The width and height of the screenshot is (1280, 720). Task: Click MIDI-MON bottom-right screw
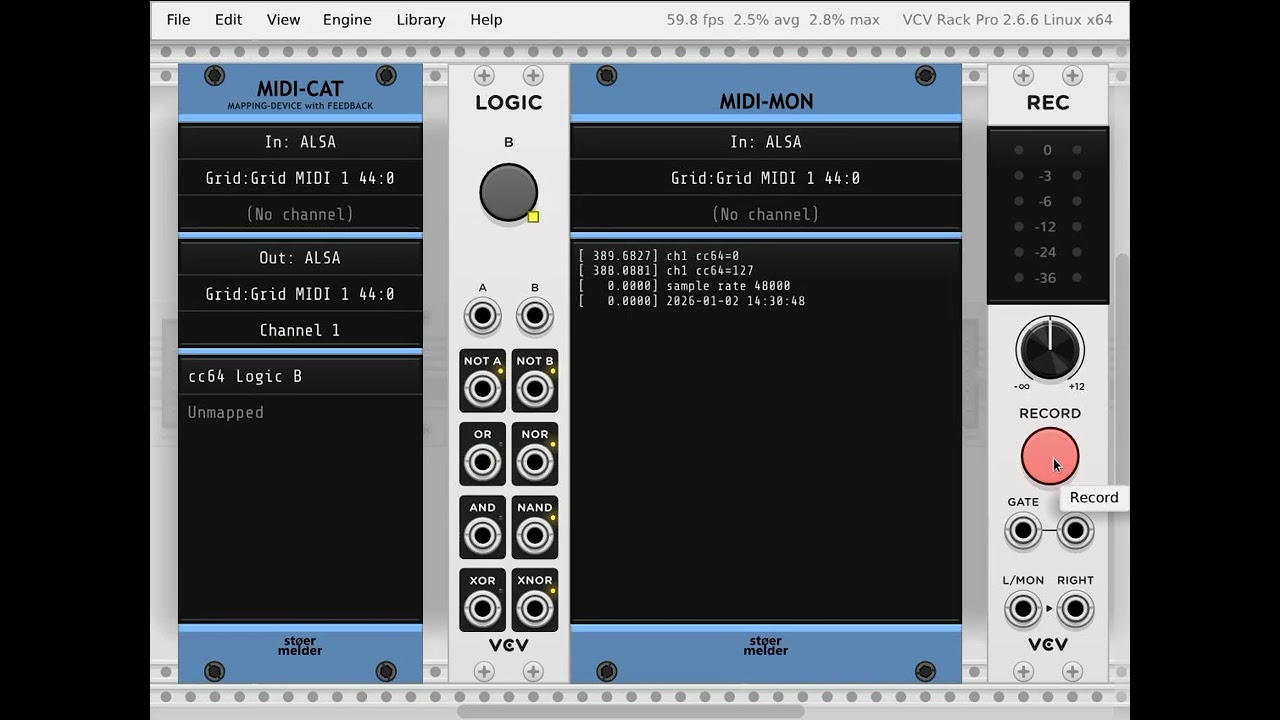click(x=926, y=671)
